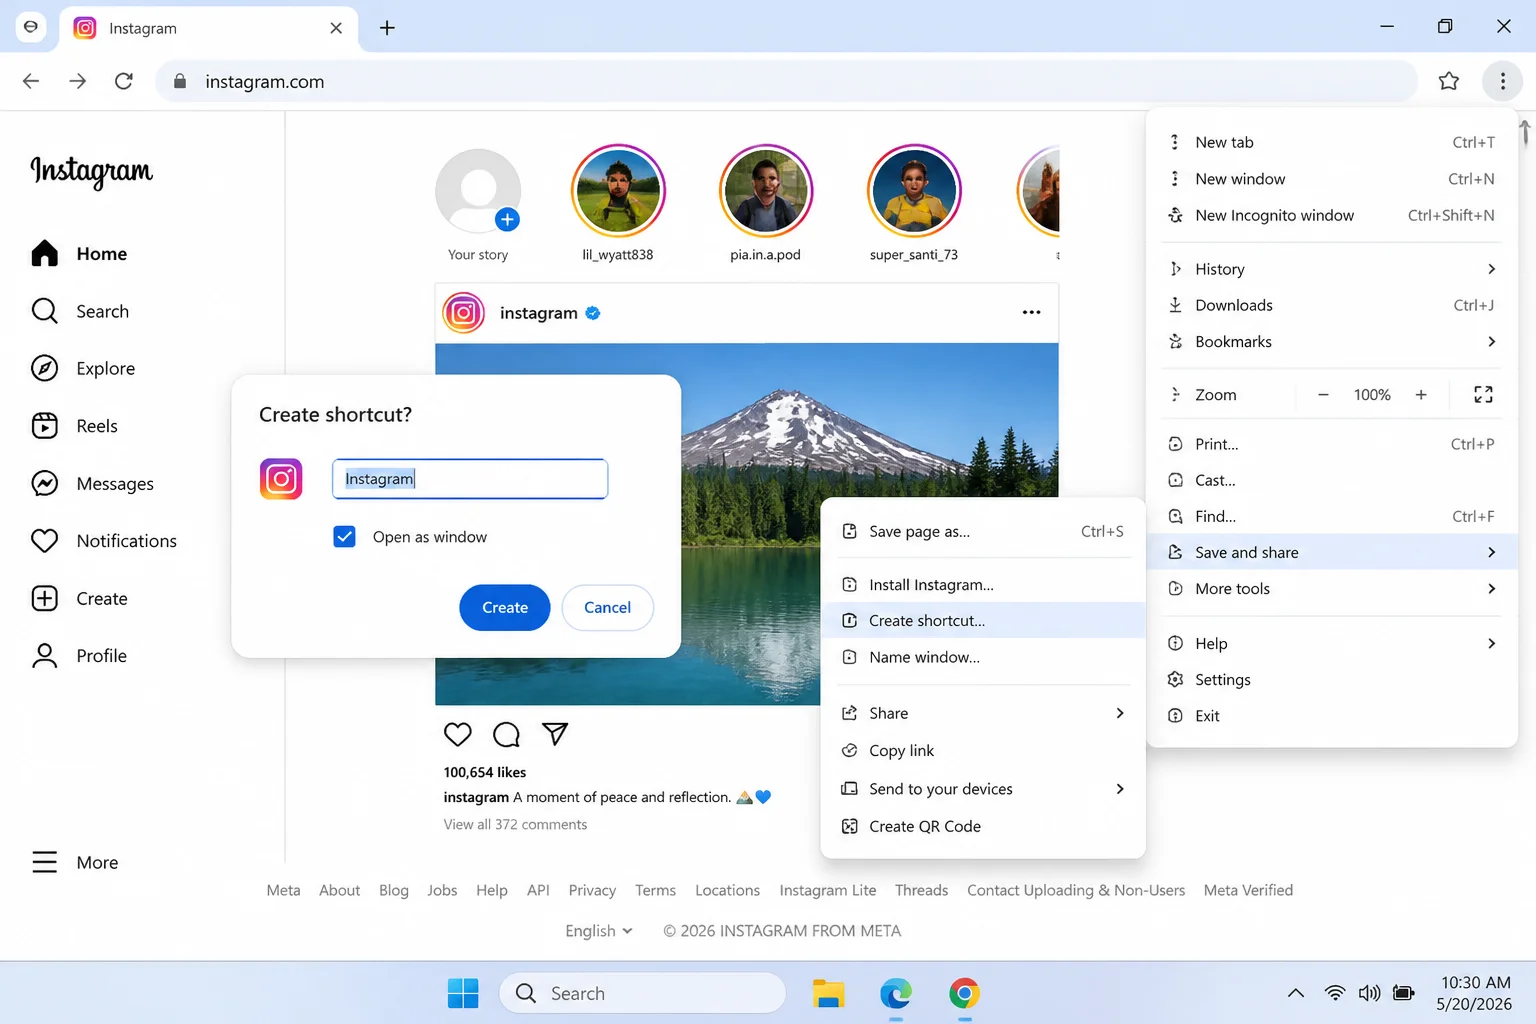Cancel the Create shortcut dialog
This screenshot has width=1536, height=1024.
point(607,607)
